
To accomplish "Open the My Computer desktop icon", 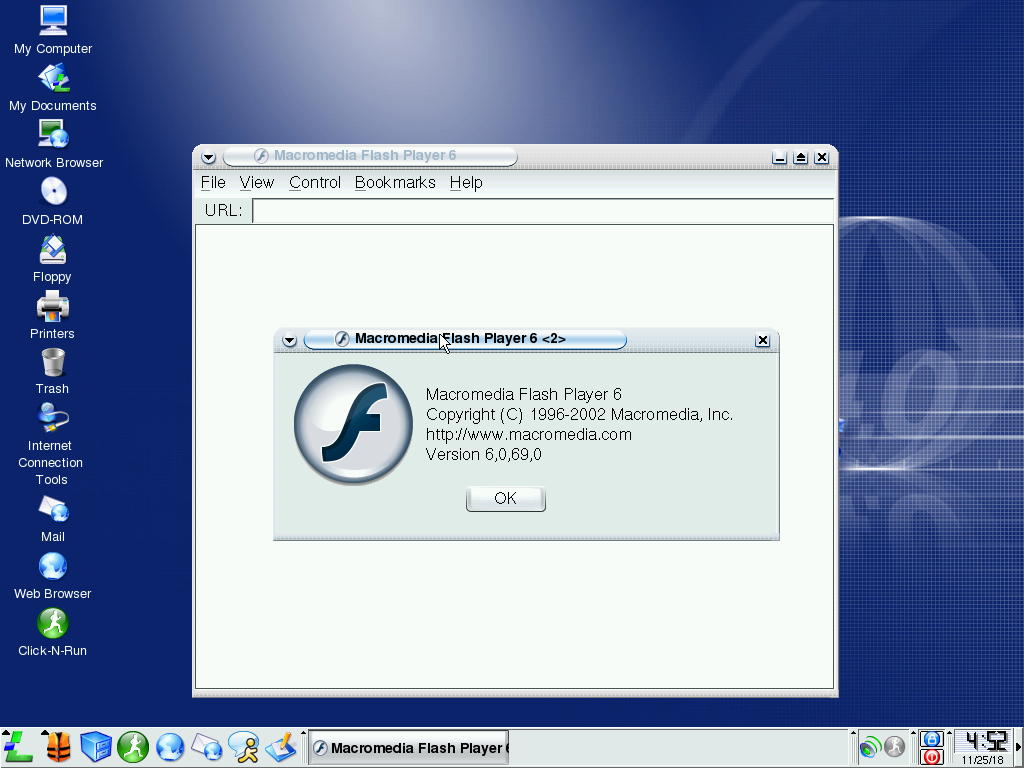I will click(x=53, y=31).
